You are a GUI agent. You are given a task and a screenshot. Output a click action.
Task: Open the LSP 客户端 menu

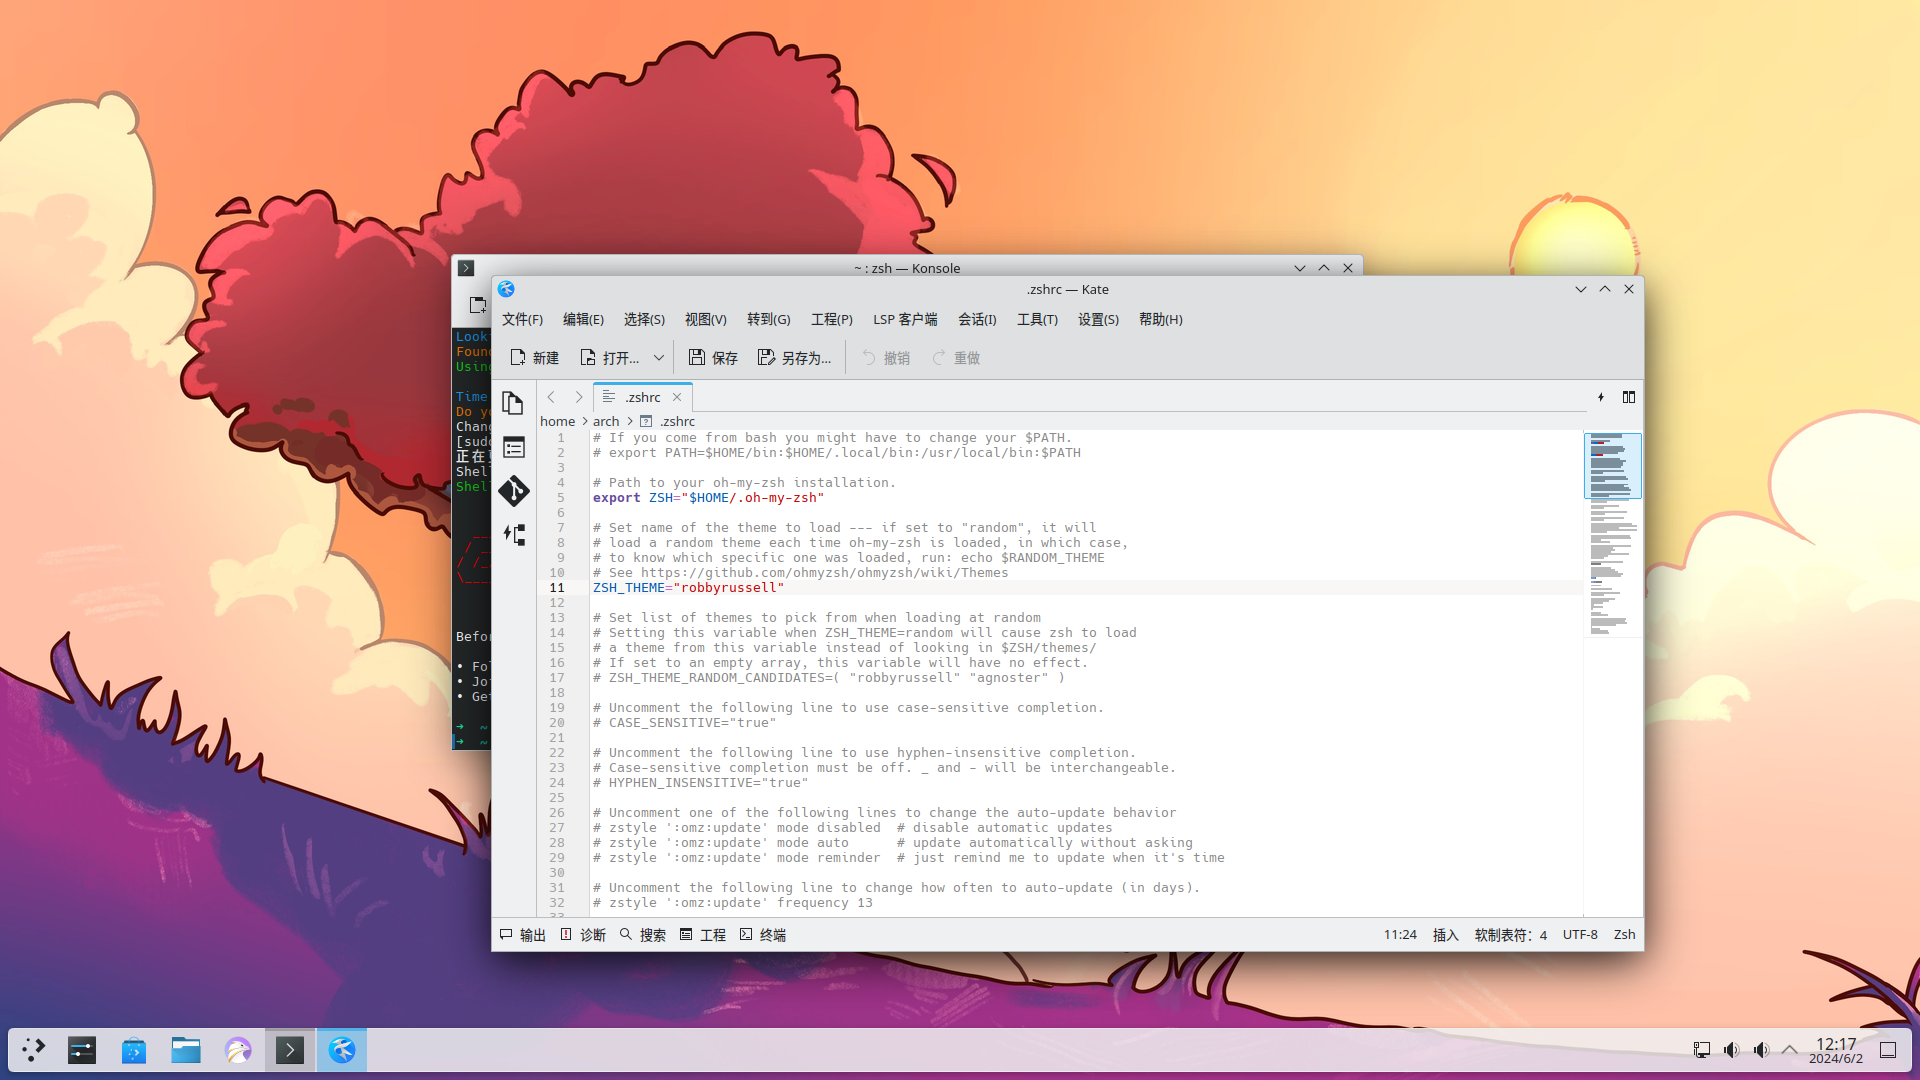904,319
